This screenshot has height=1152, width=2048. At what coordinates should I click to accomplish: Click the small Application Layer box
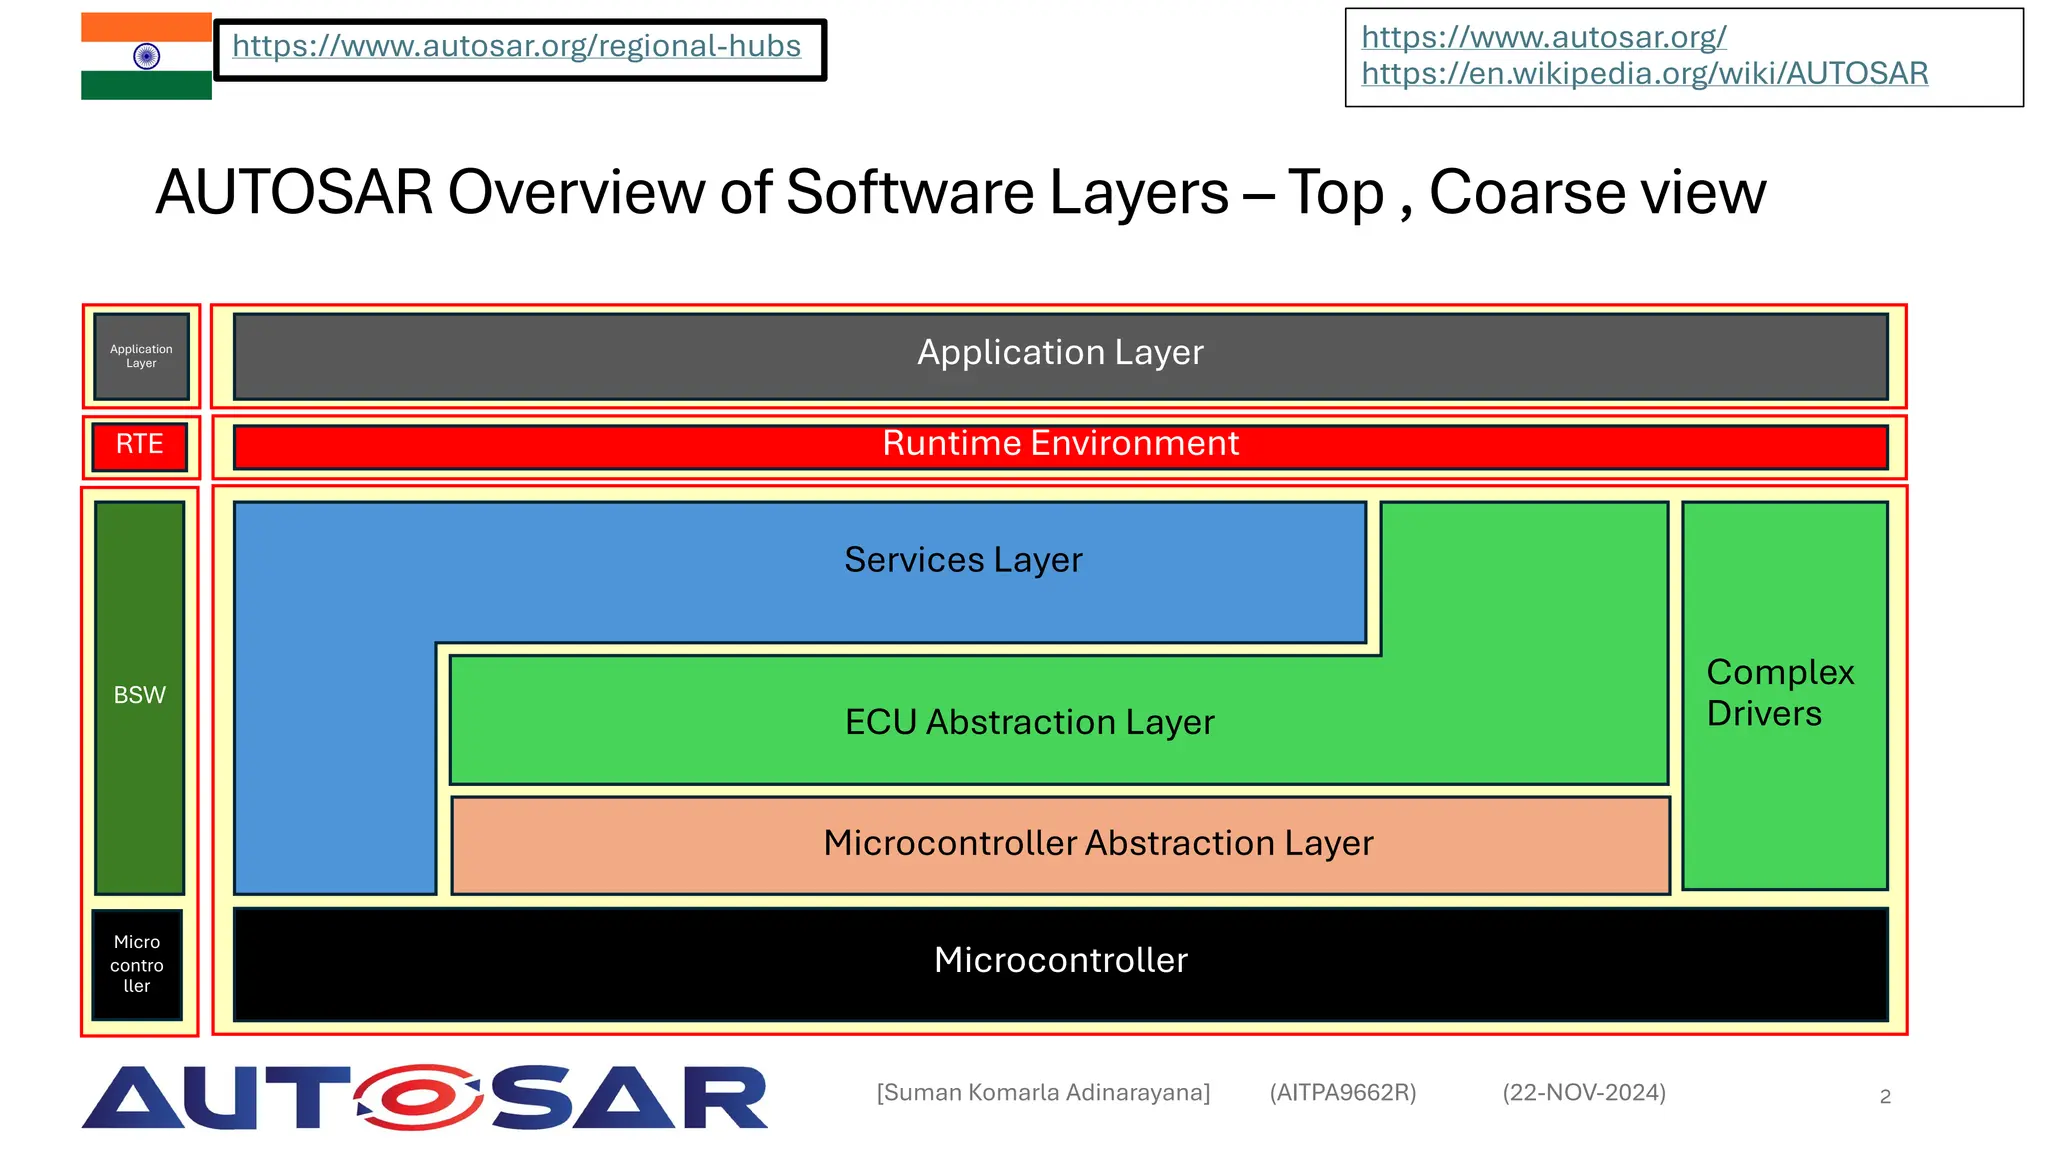(x=141, y=356)
